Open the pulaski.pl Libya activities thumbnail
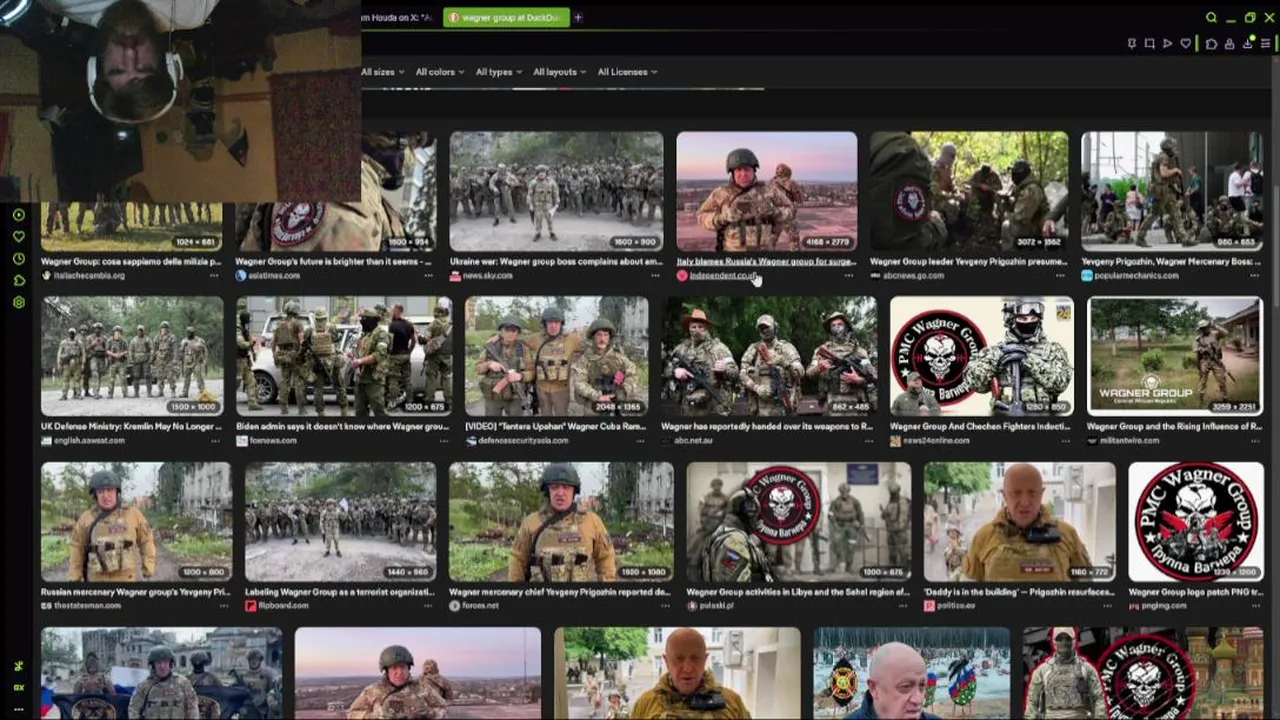The image size is (1280, 720). (x=798, y=521)
